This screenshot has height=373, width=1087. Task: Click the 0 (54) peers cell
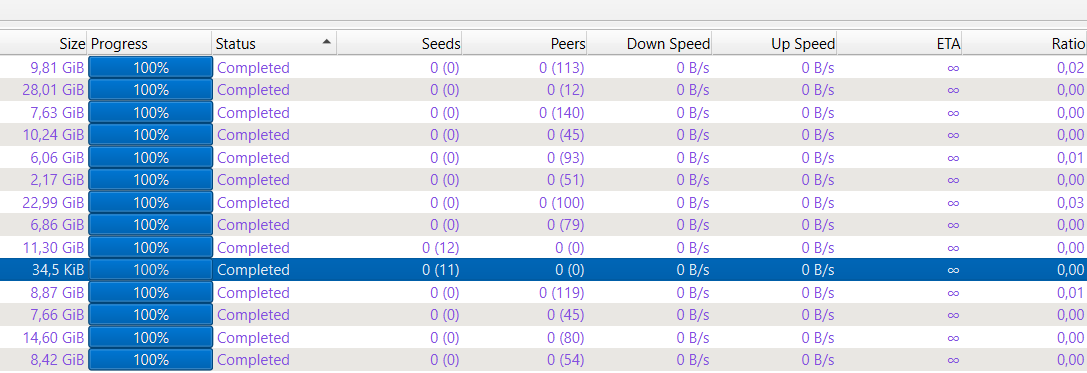(565, 360)
